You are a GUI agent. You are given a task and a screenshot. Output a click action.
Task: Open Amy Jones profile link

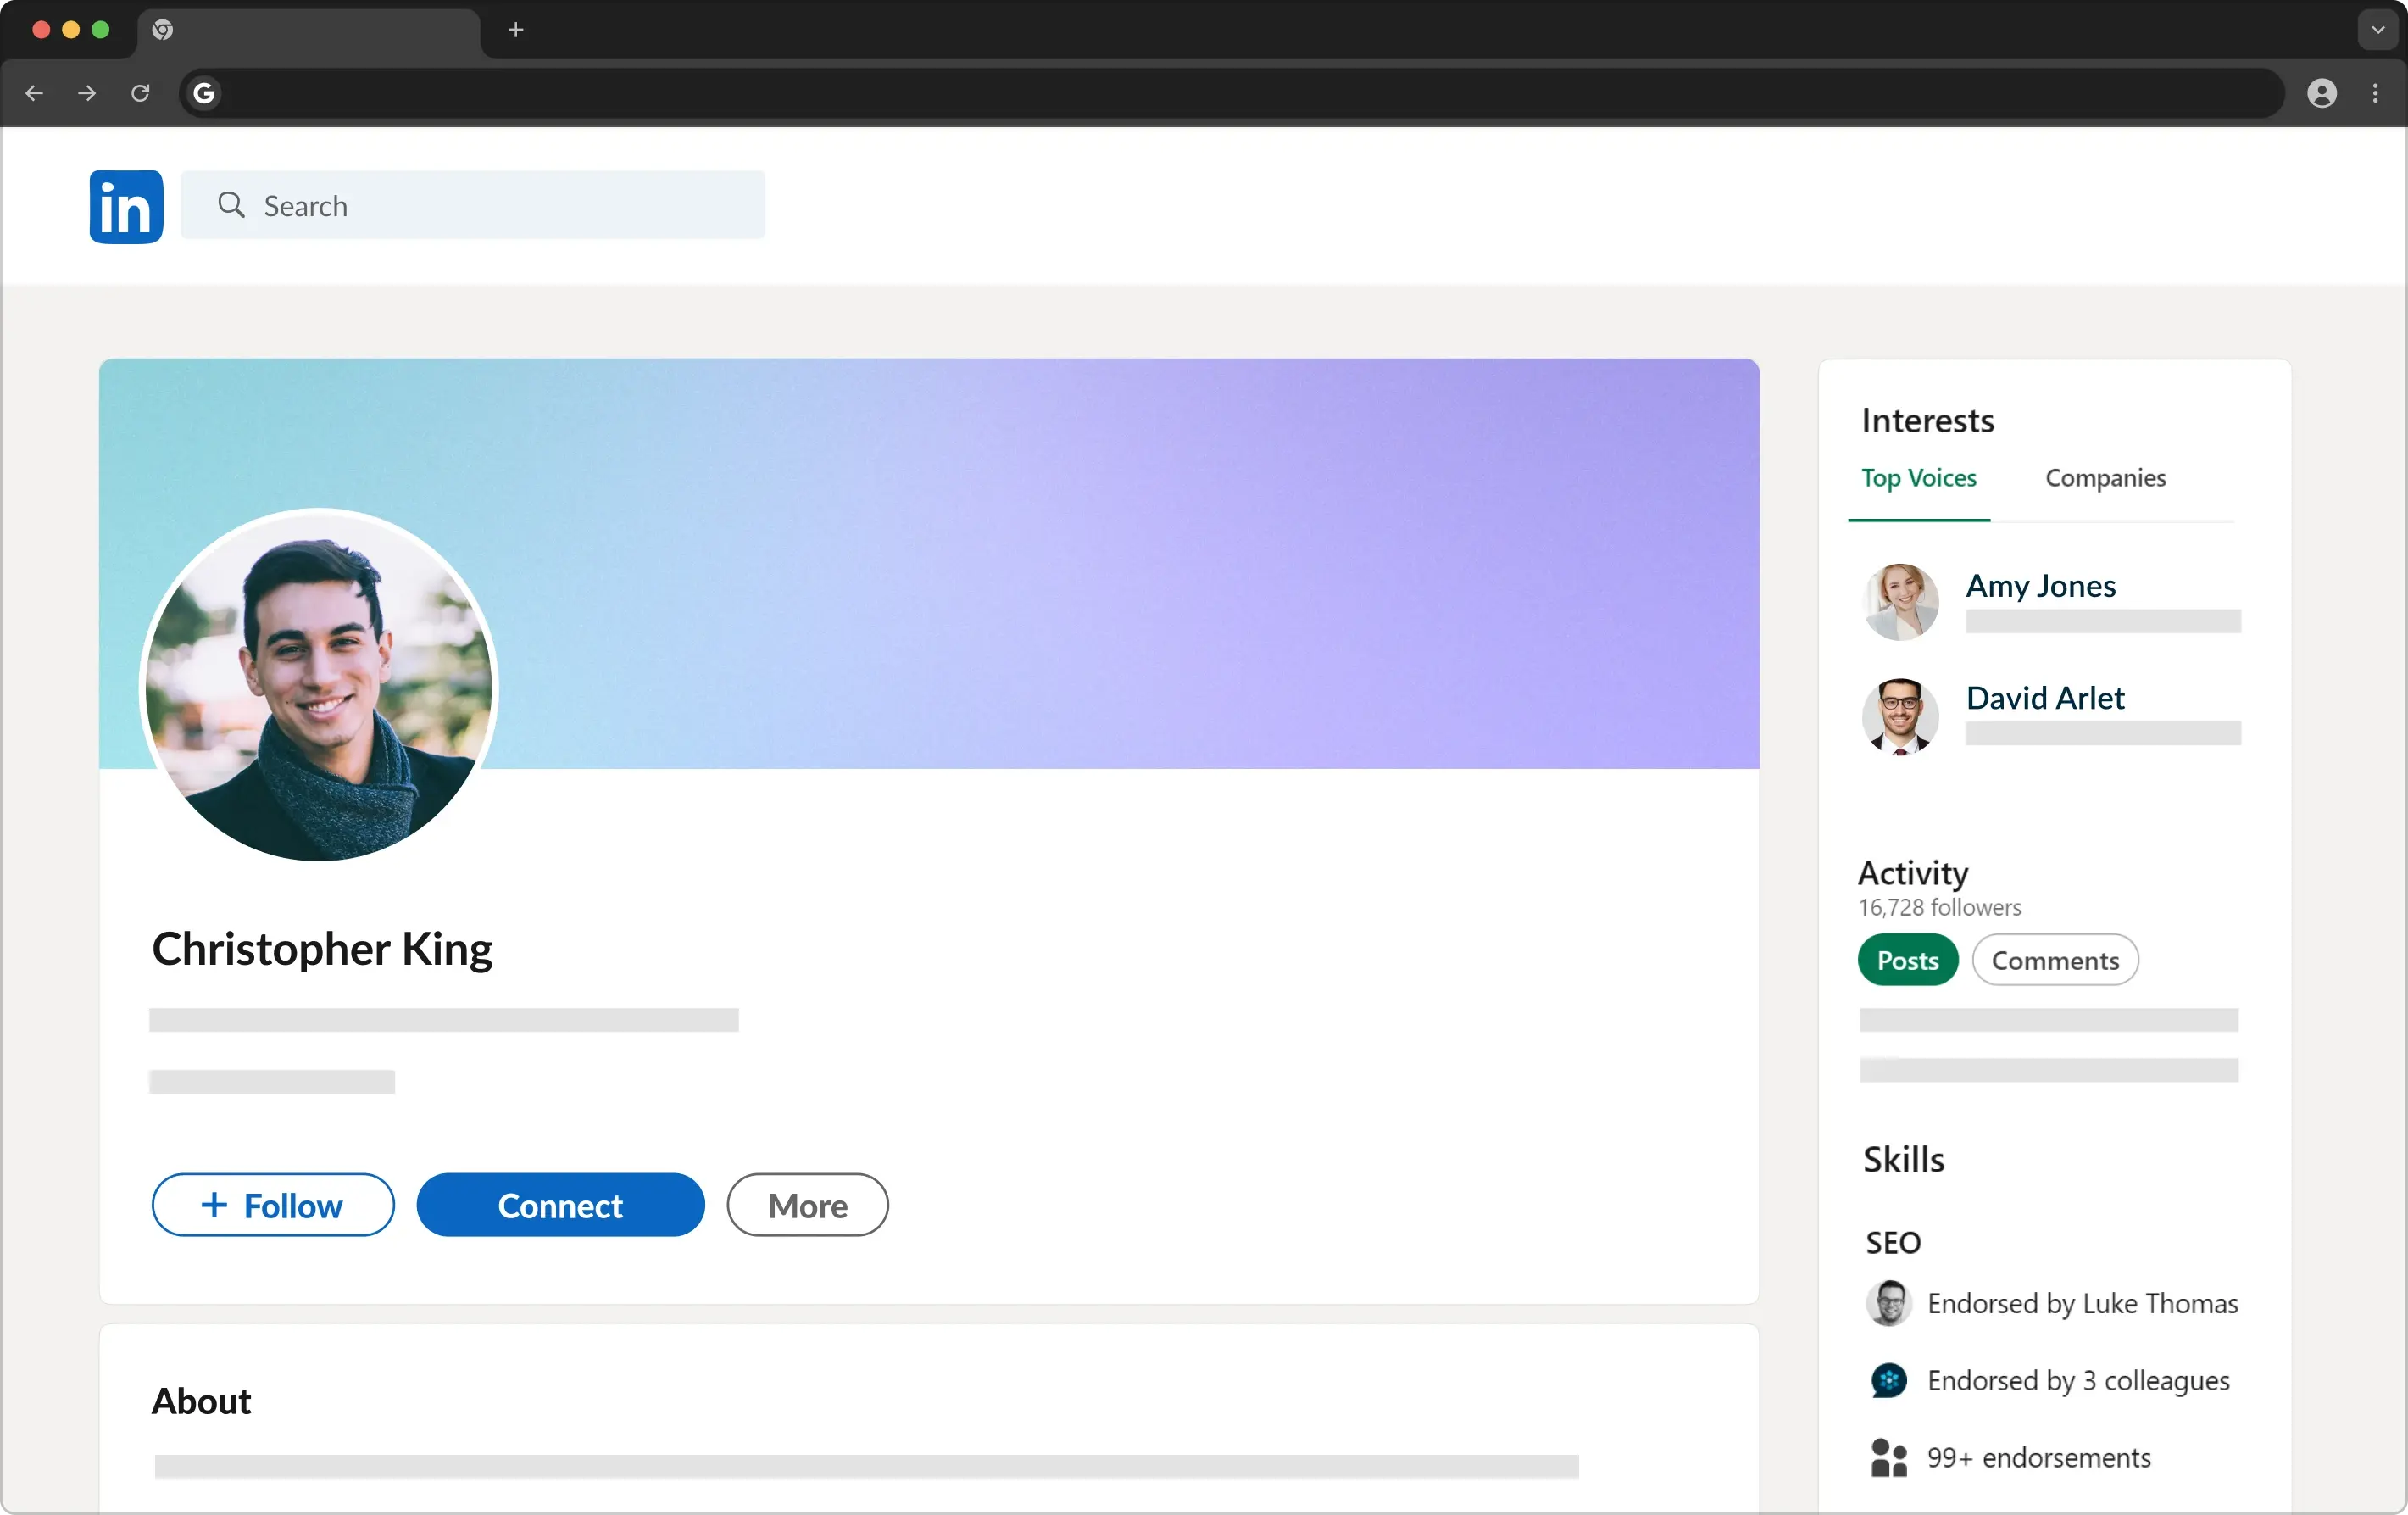coord(2040,586)
